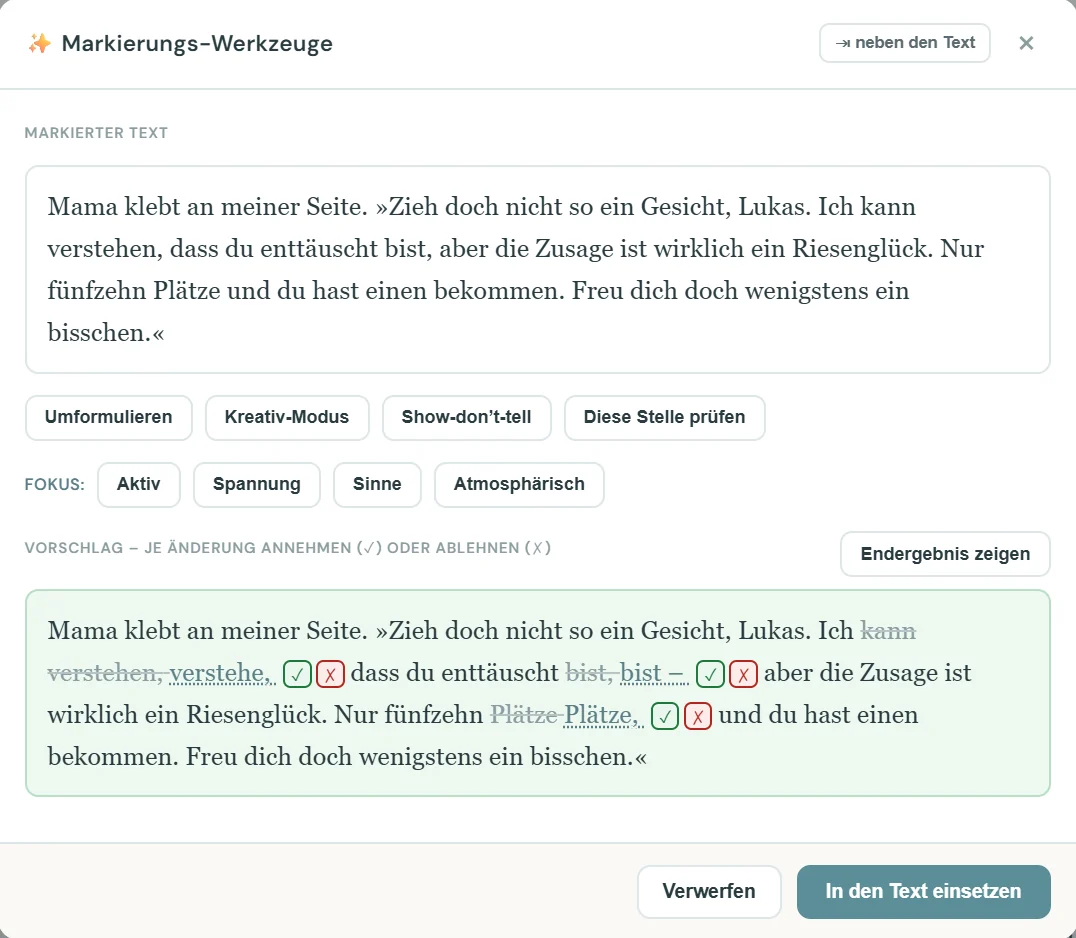Click the 'MARKIERTER TEXT' label

[x=96, y=133]
